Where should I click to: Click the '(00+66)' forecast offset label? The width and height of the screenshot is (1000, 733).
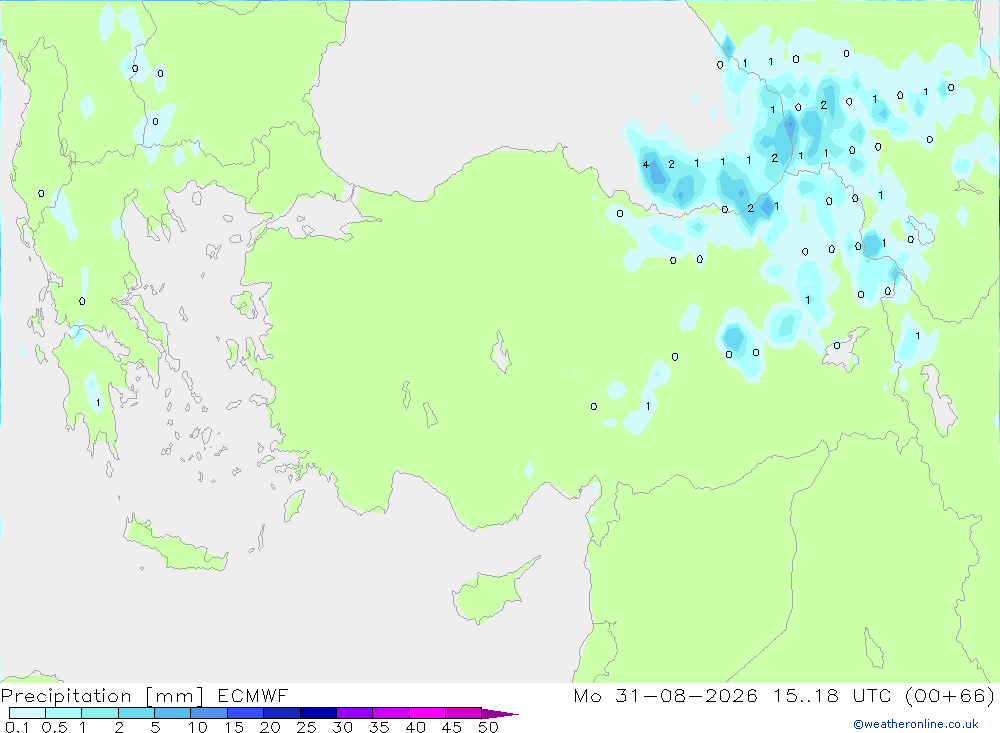click(950, 695)
